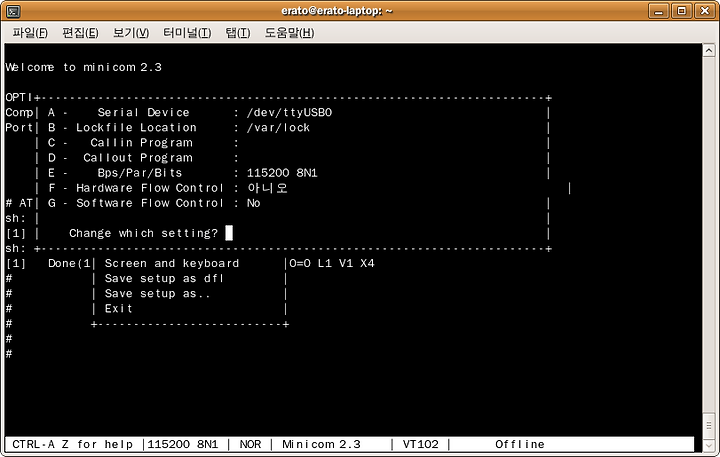
Task: Click the No software flow value
Action: 253,203
